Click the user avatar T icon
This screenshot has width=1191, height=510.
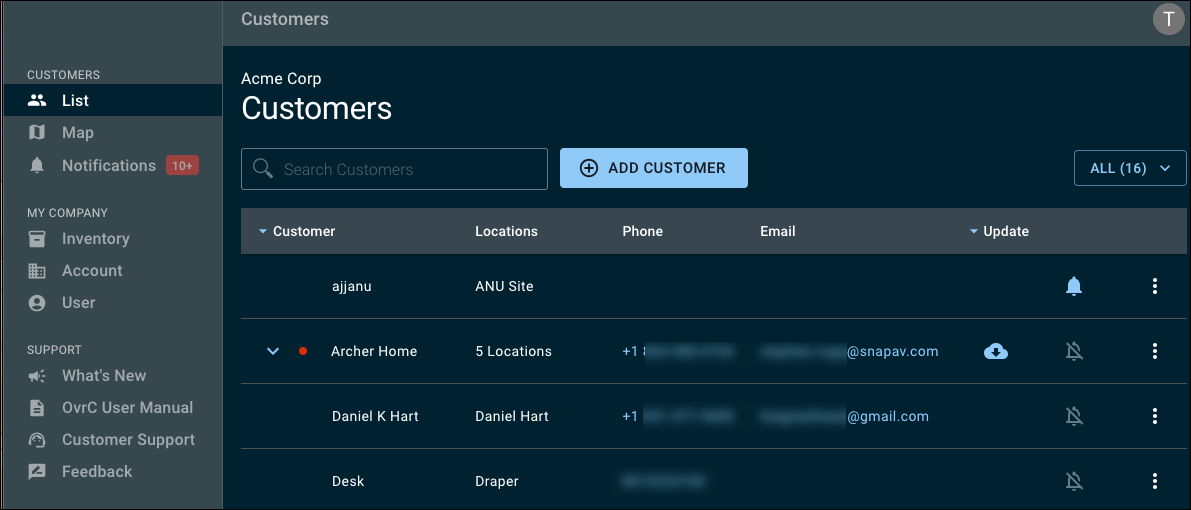click(1168, 19)
